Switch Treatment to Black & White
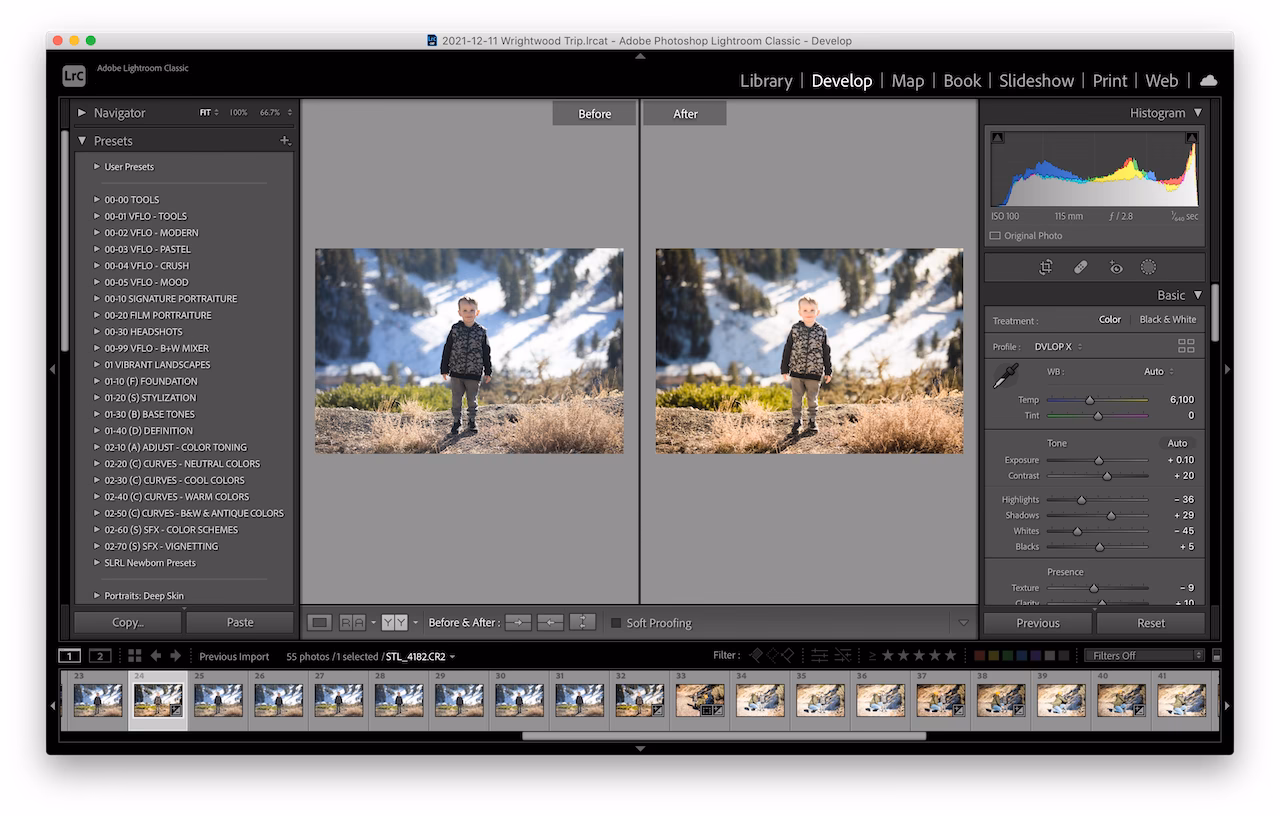 coord(1168,319)
